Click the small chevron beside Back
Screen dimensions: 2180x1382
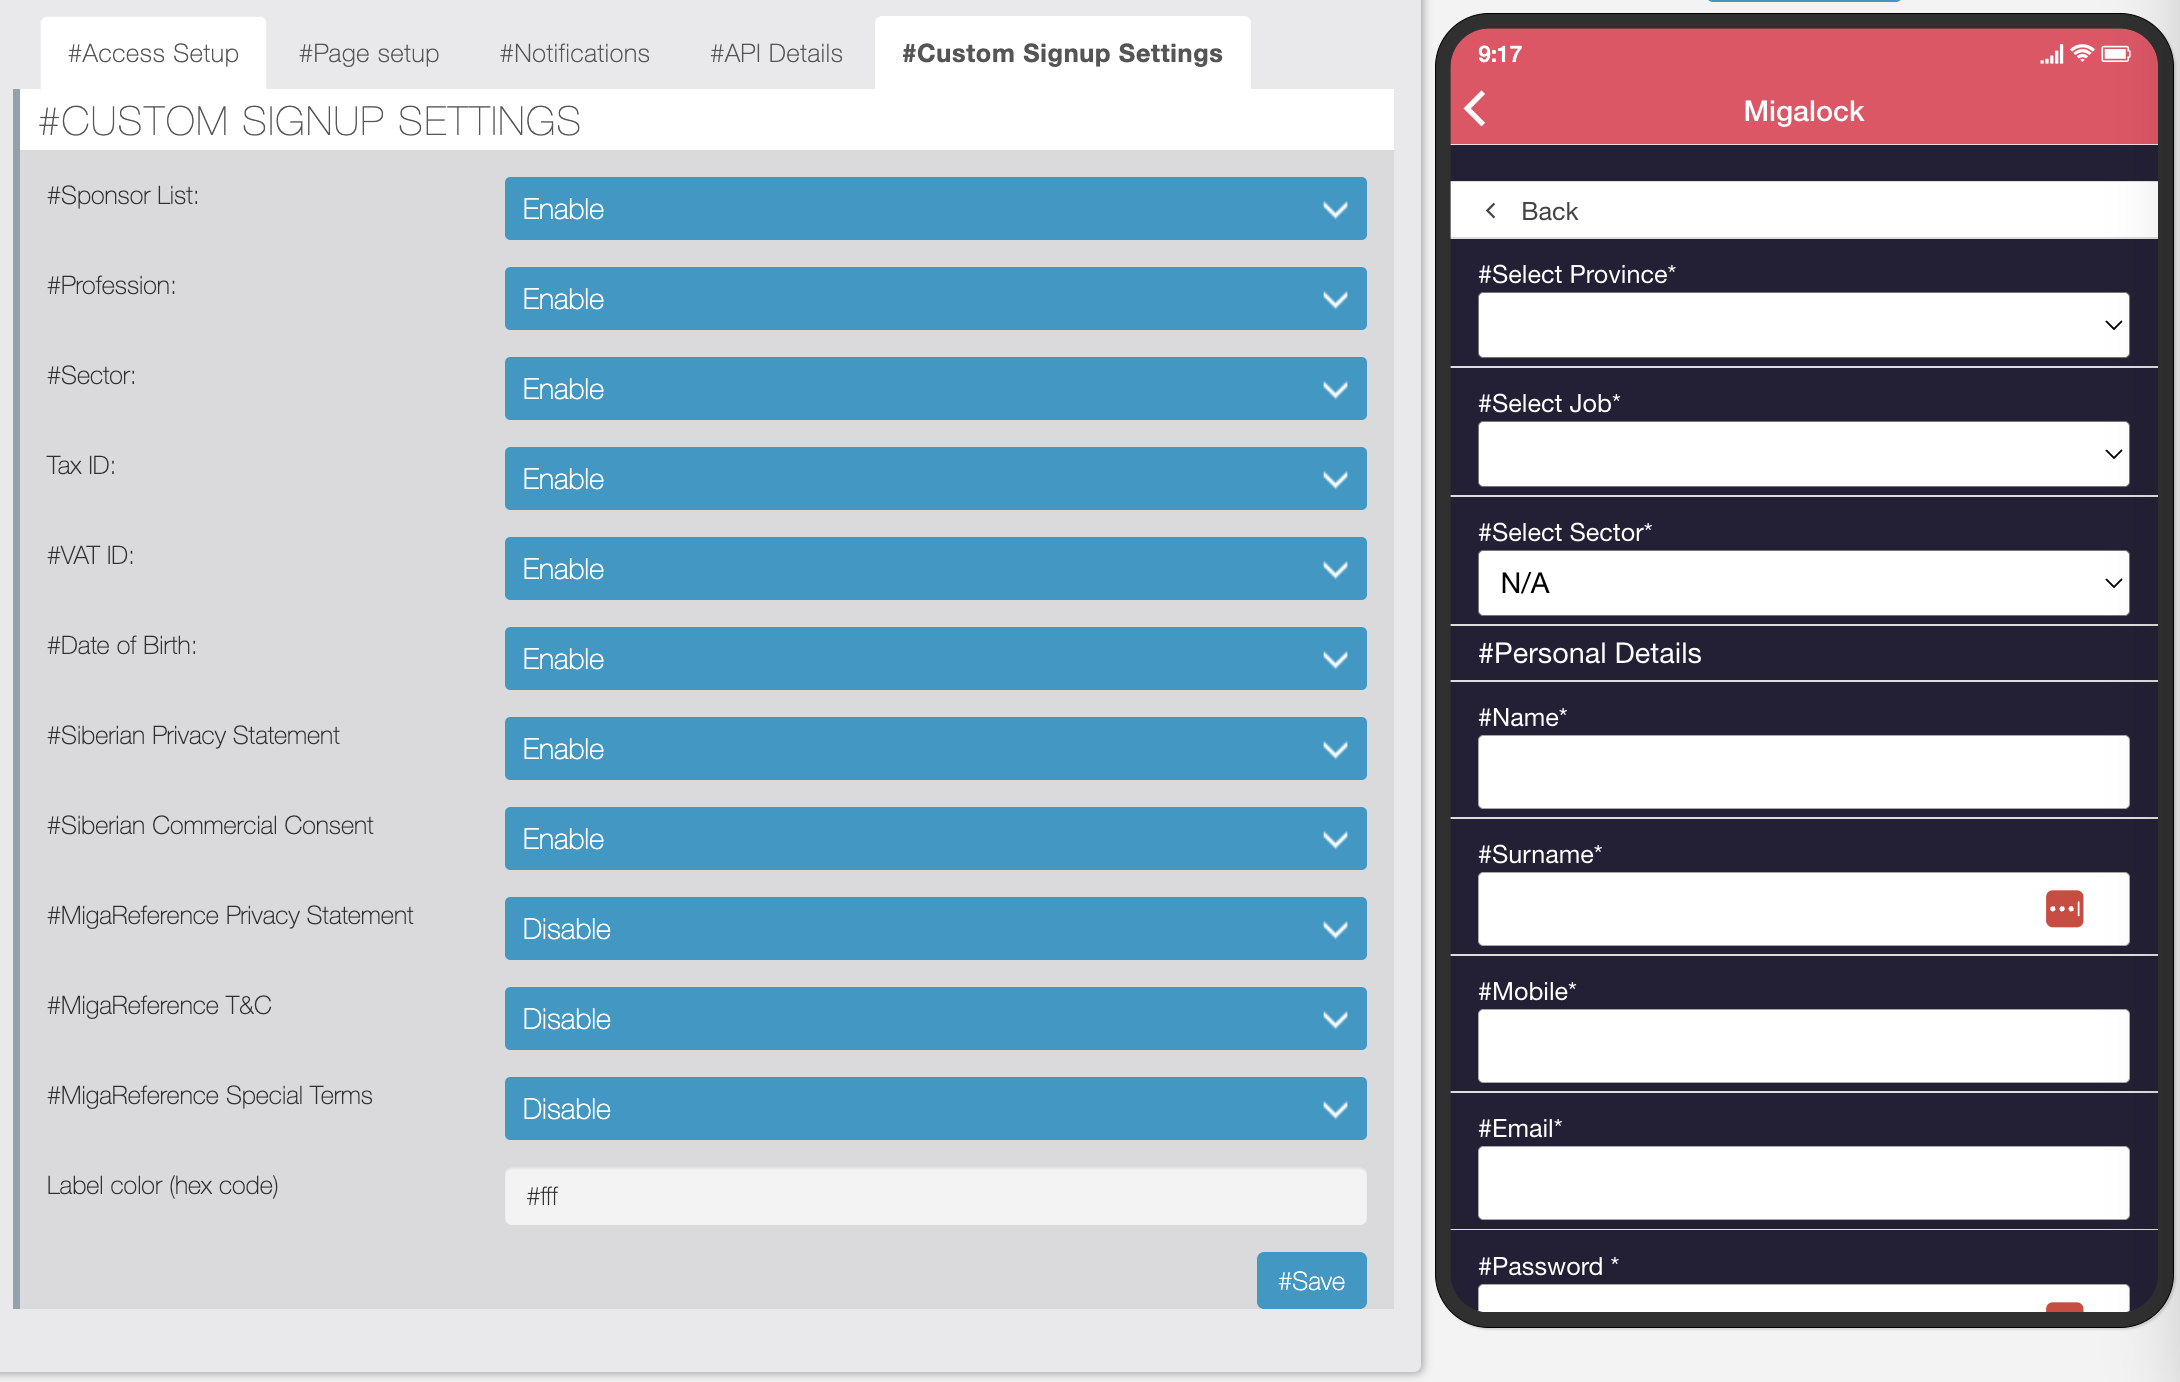tap(1491, 211)
